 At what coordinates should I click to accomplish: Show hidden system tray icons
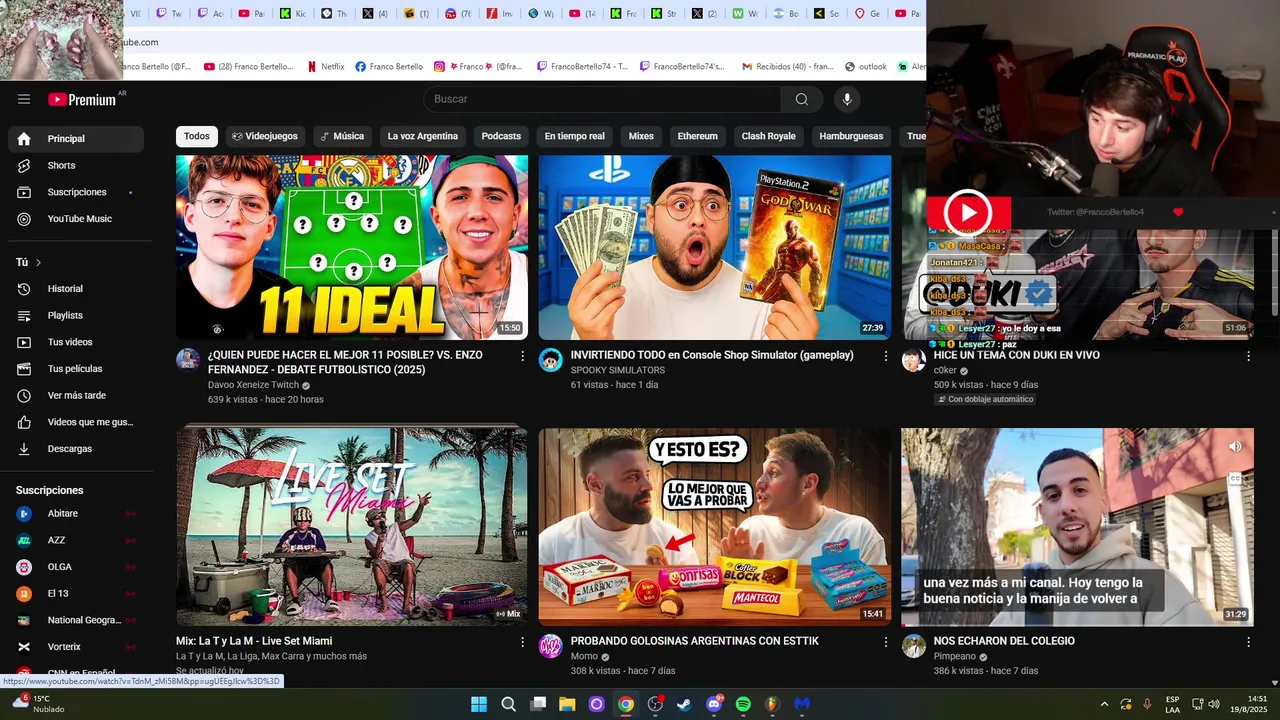pyautogui.click(x=1104, y=704)
